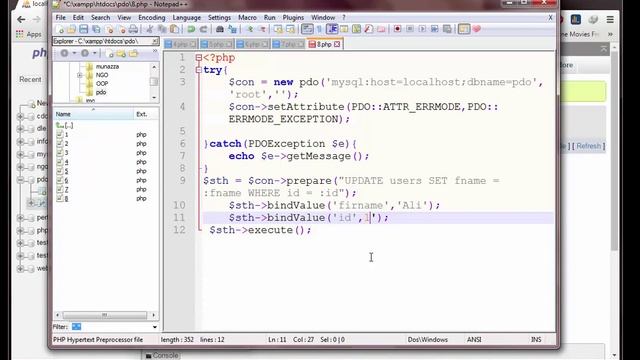Image resolution: width=640 pixels, height=360 pixels.
Task: Click the Start Recording macro icon
Action: (x=398, y=29)
